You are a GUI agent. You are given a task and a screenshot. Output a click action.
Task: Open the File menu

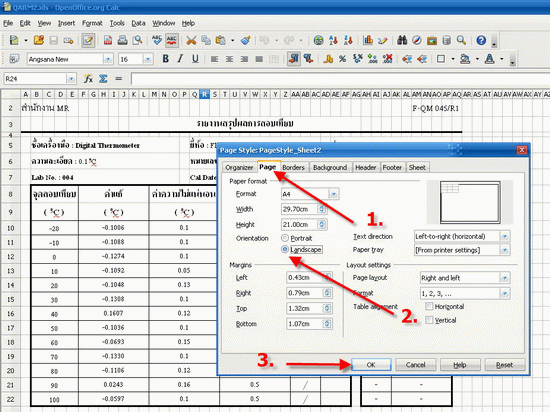pyautogui.click(x=8, y=23)
